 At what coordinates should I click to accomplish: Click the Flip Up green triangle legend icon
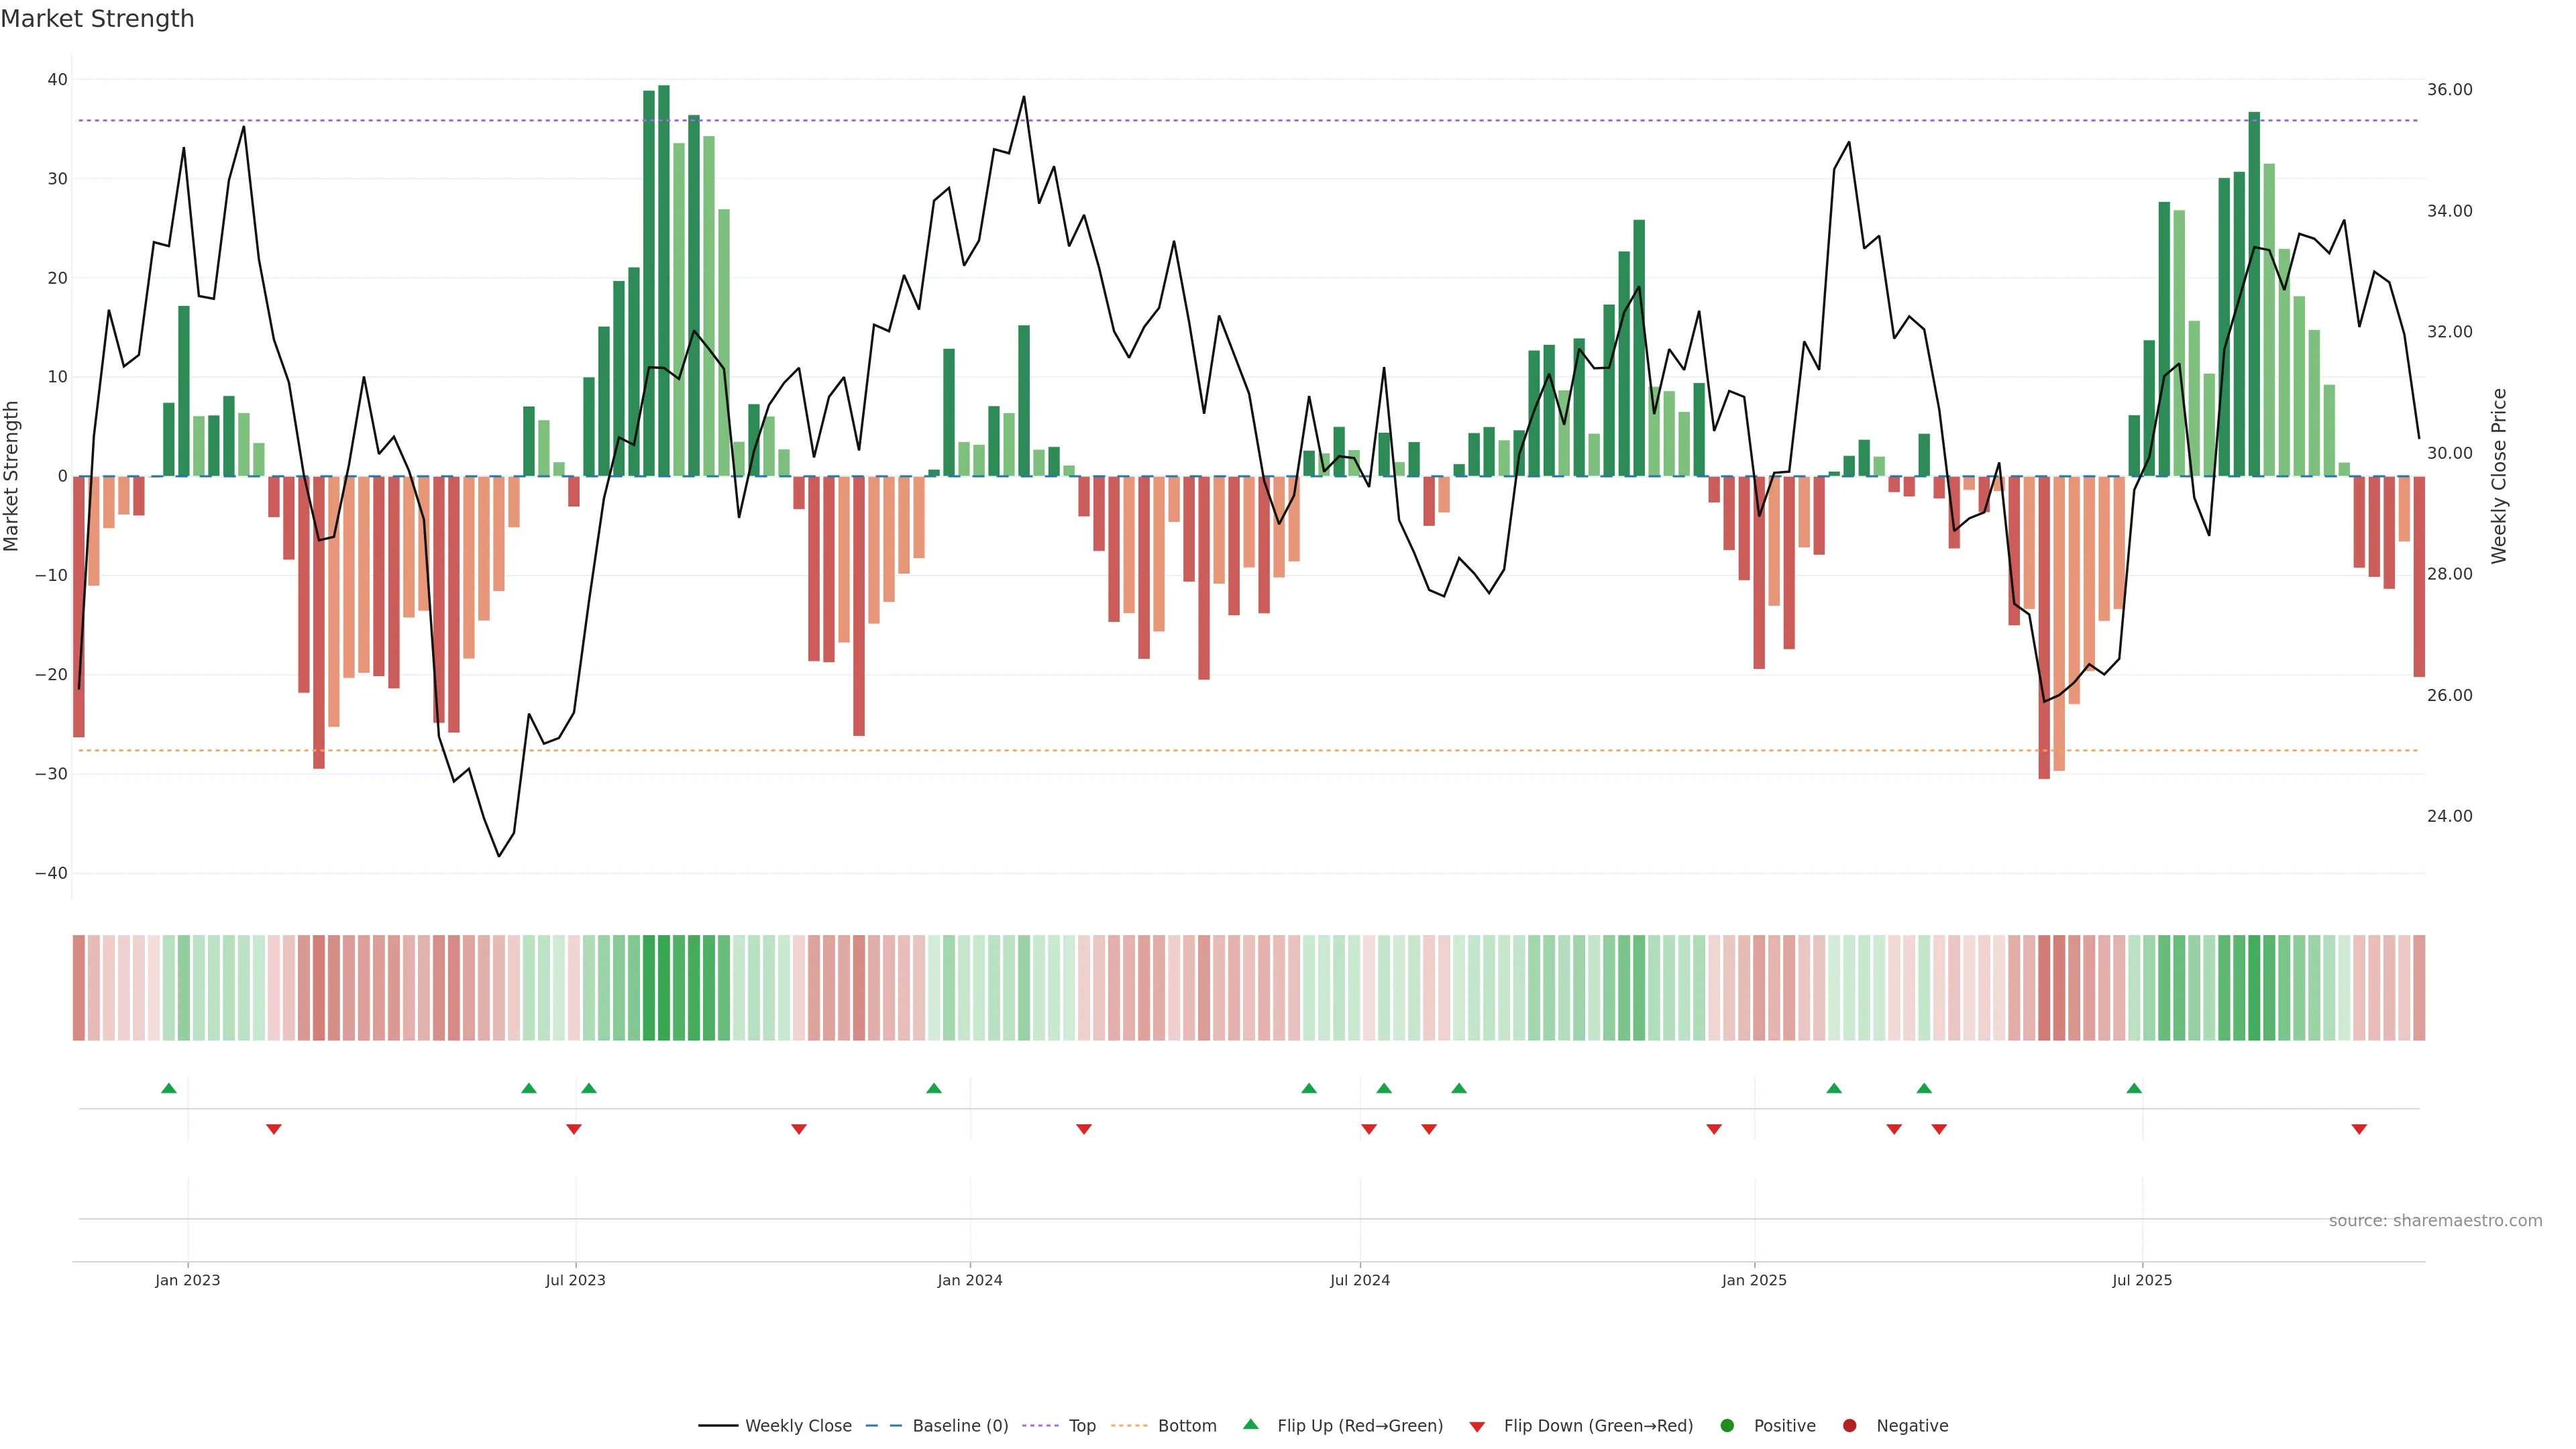point(1250,1425)
